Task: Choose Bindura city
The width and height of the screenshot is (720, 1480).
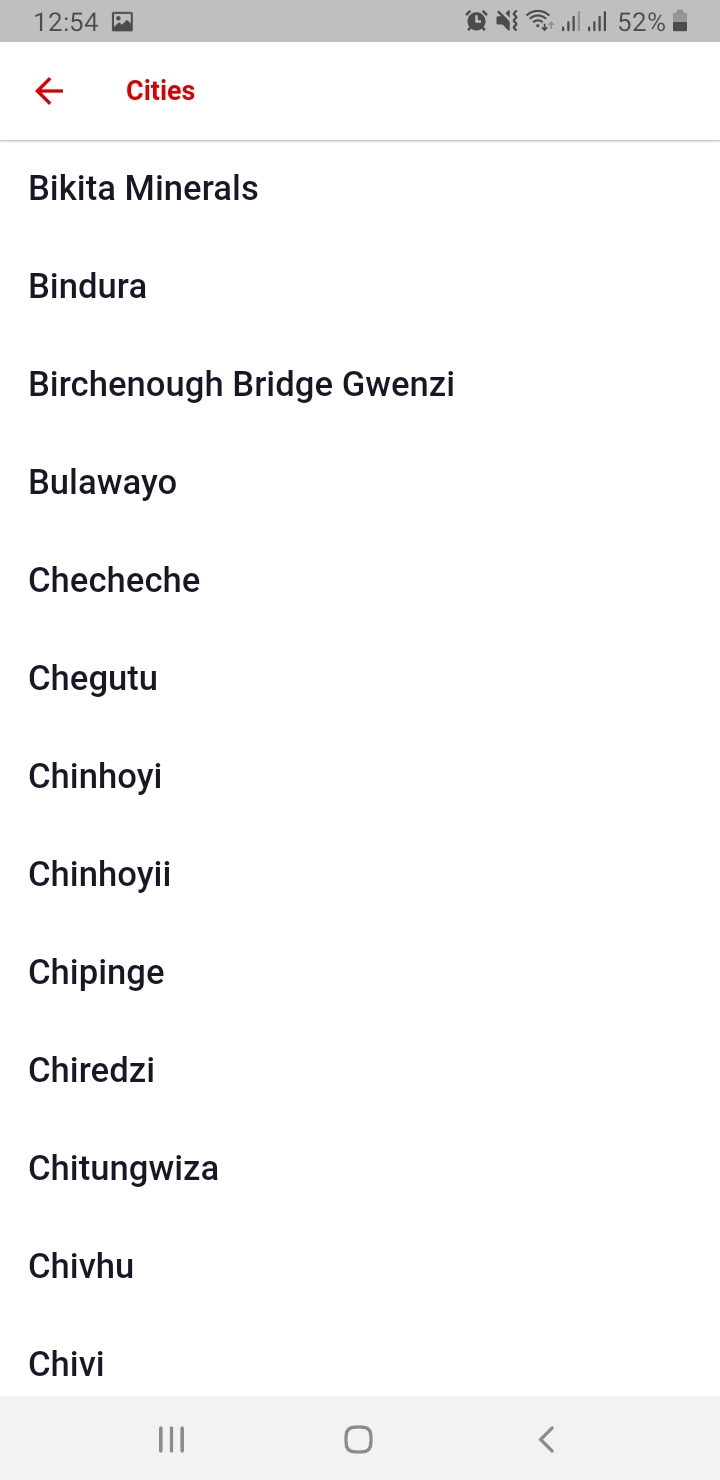Action: tap(88, 286)
